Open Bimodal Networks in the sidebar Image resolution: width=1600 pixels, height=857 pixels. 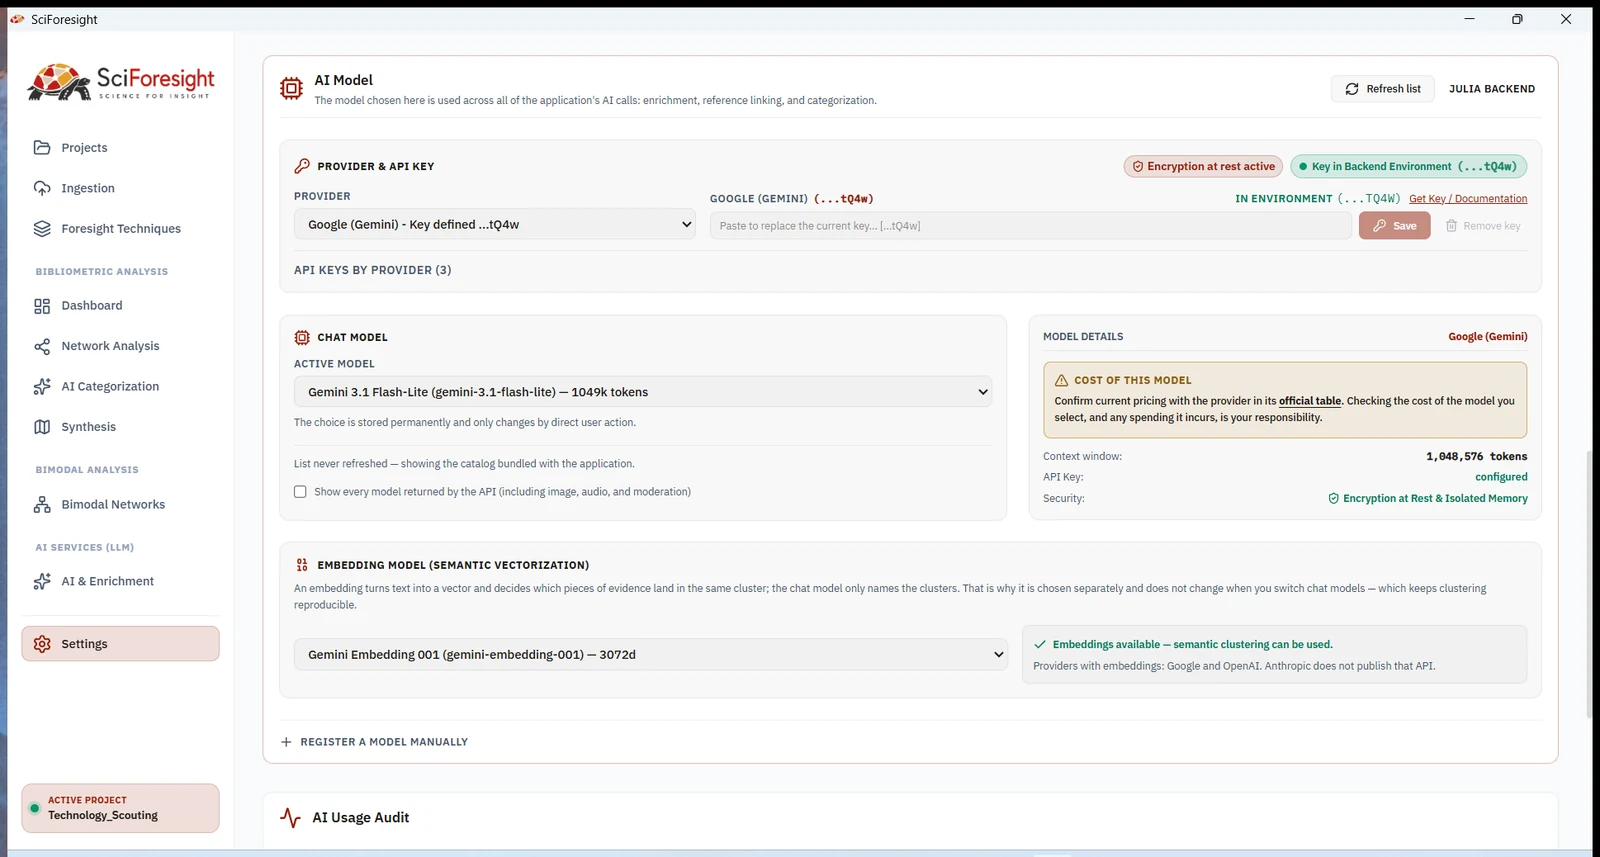[x=120, y=505]
